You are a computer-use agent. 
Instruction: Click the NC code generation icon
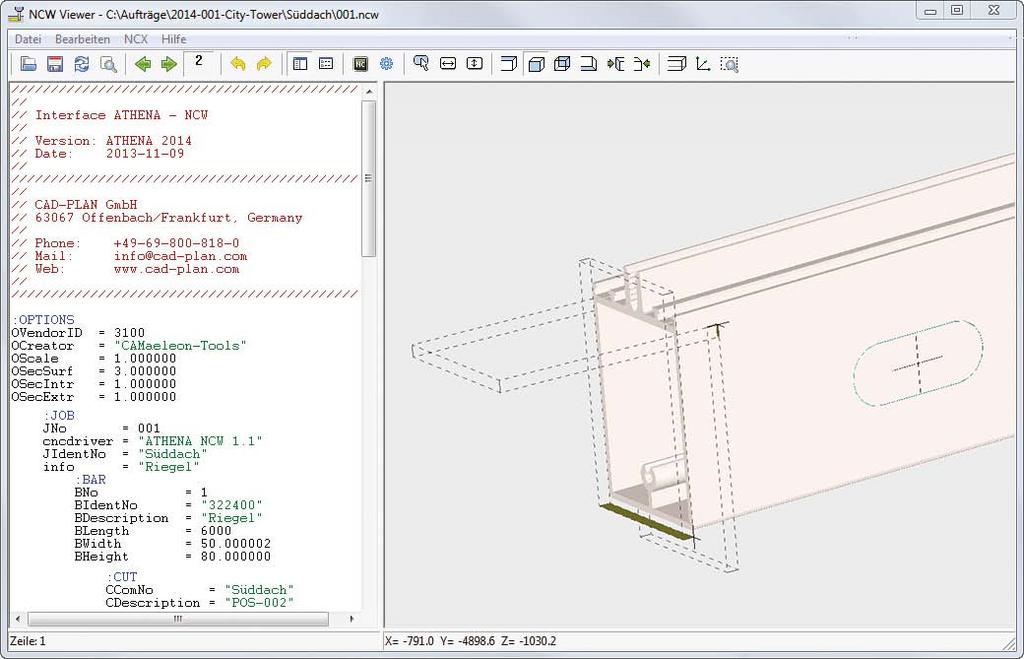(360, 64)
